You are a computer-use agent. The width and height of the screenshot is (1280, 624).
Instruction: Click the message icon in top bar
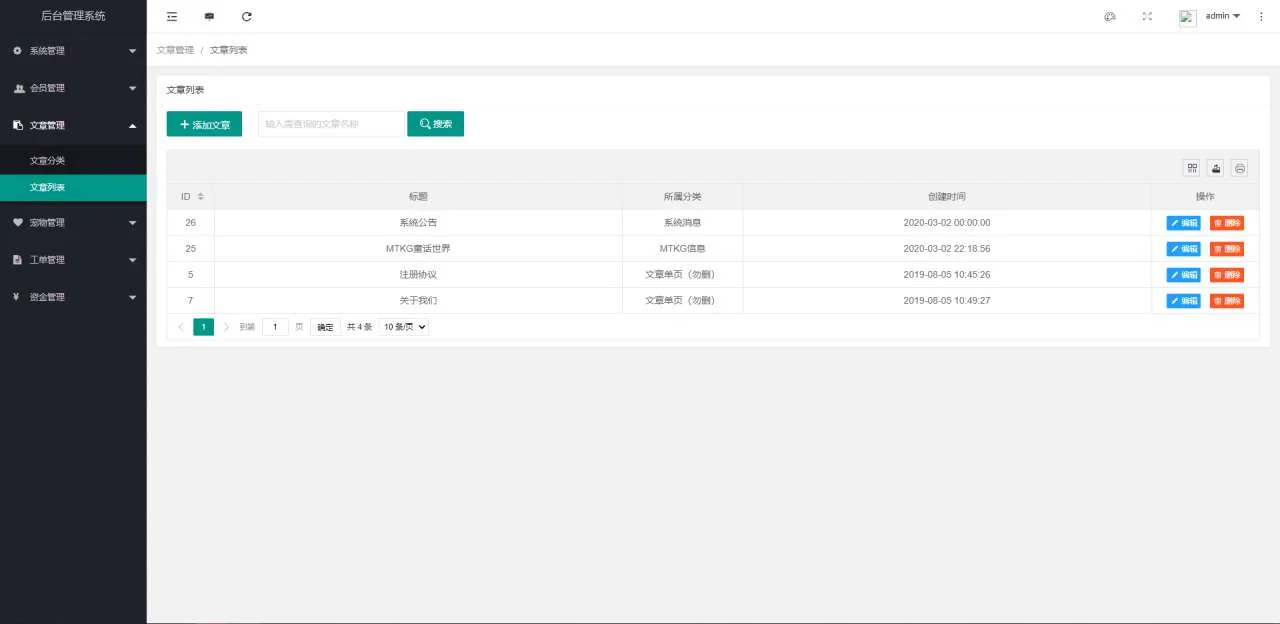(209, 16)
